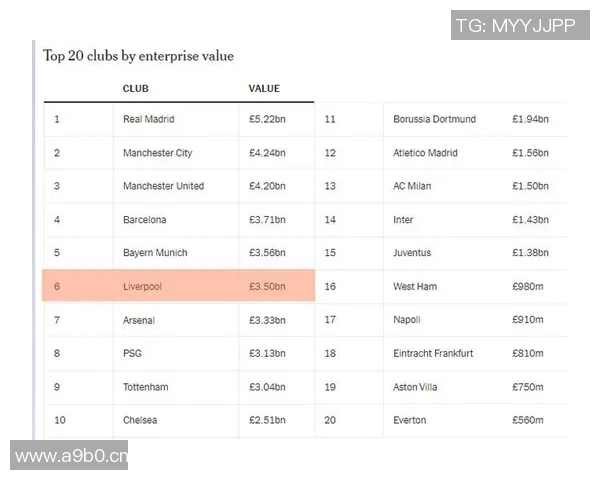Click the Juventus club name
The width and height of the screenshot is (600, 480).
point(413,253)
